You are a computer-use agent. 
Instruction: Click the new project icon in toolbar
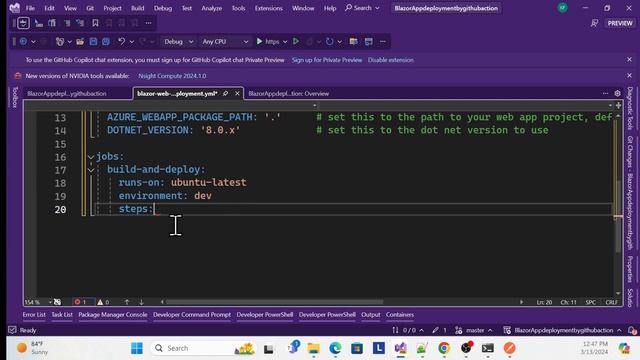pyautogui.click(x=60, y=41)
